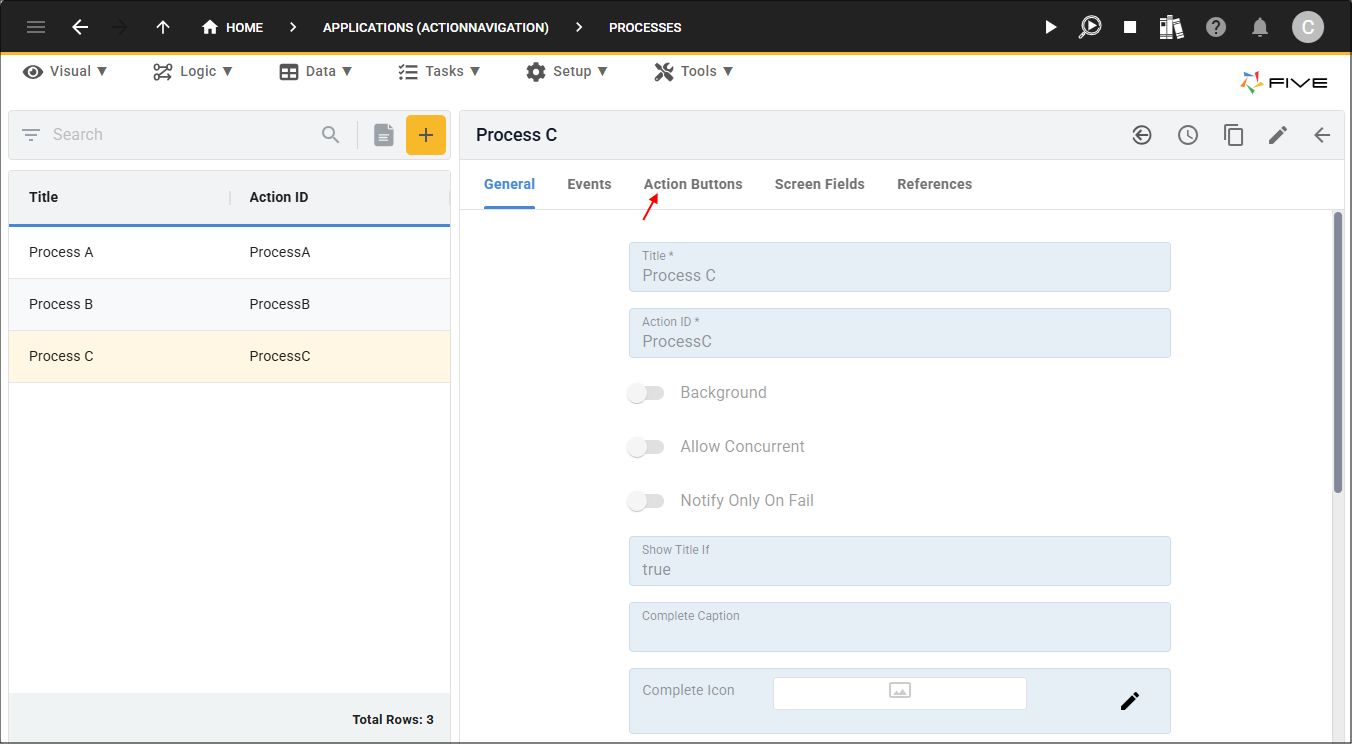The image size is (1352, 744).
Task: Open the help question mark icon
Action: pos(1215,27)
